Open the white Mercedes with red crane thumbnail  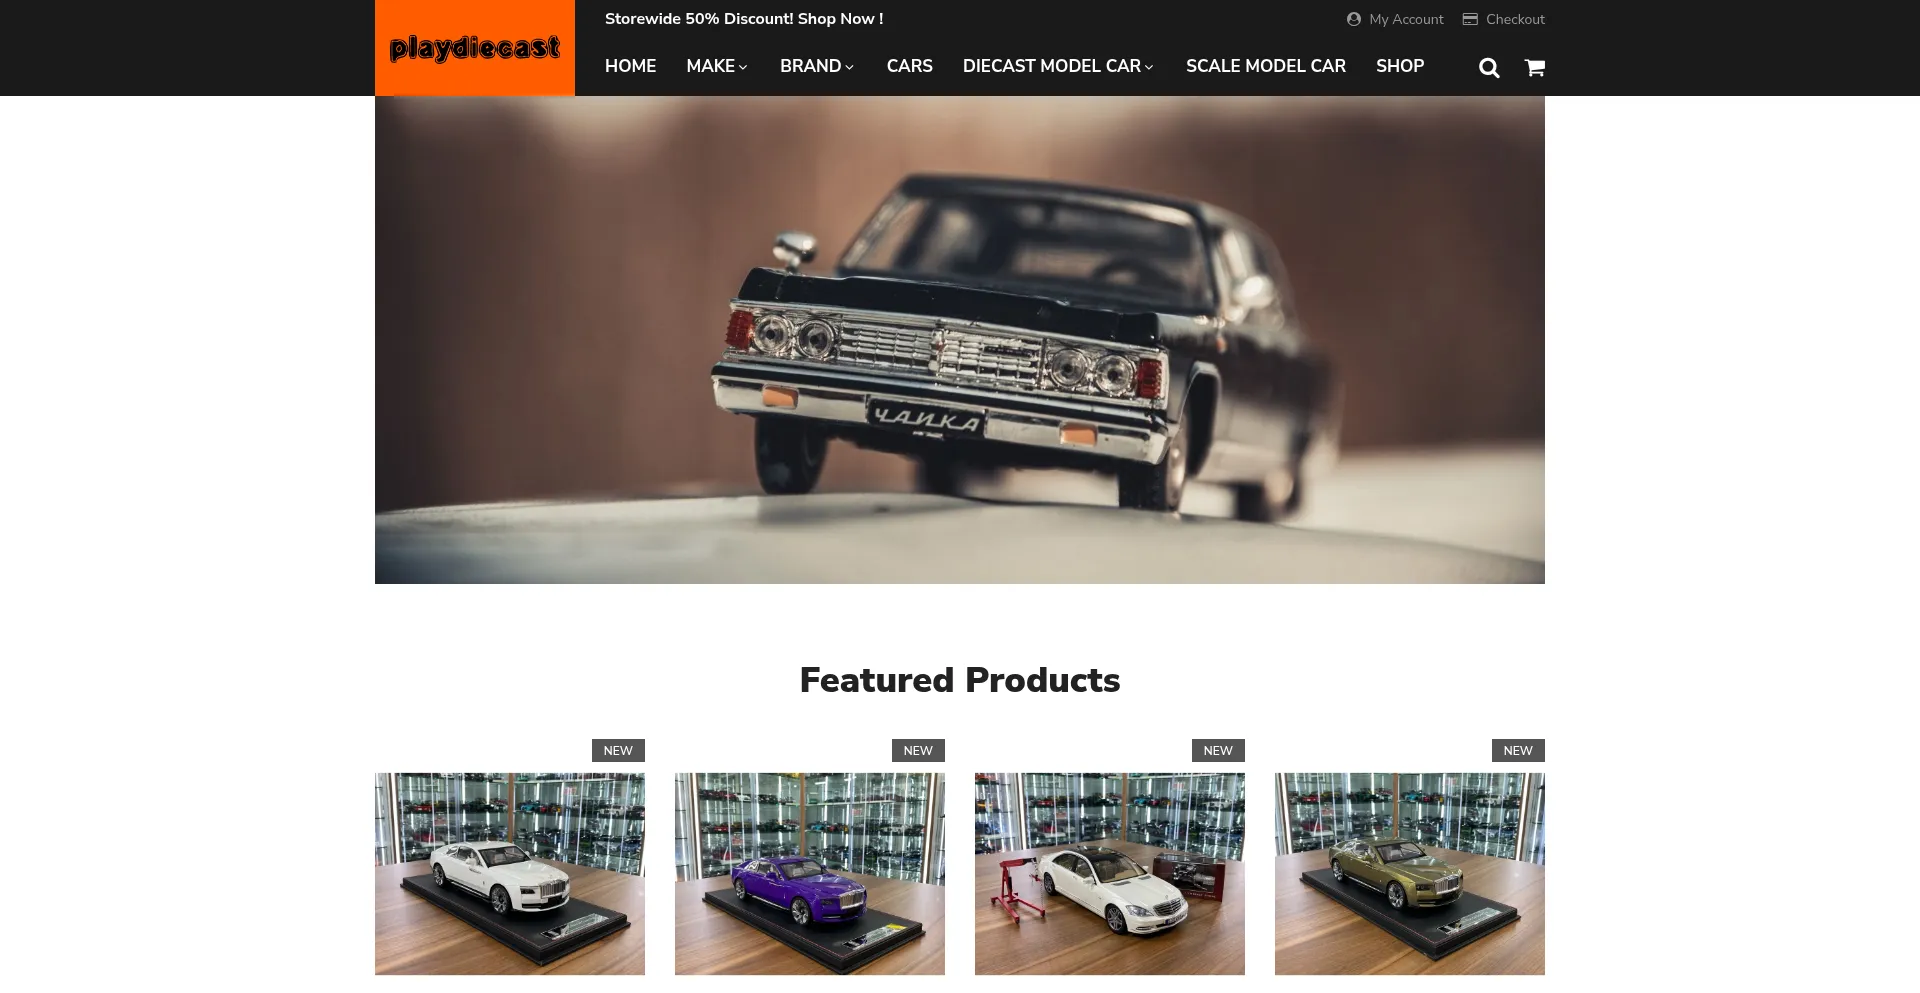(x=1110, y=874)
